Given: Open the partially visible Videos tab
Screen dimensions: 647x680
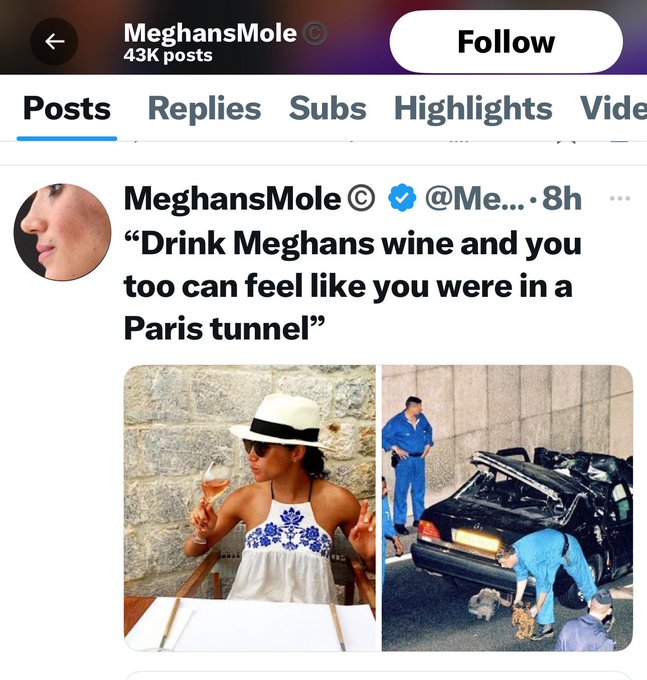Looking at the screenshot, I should tap(613, 108).
